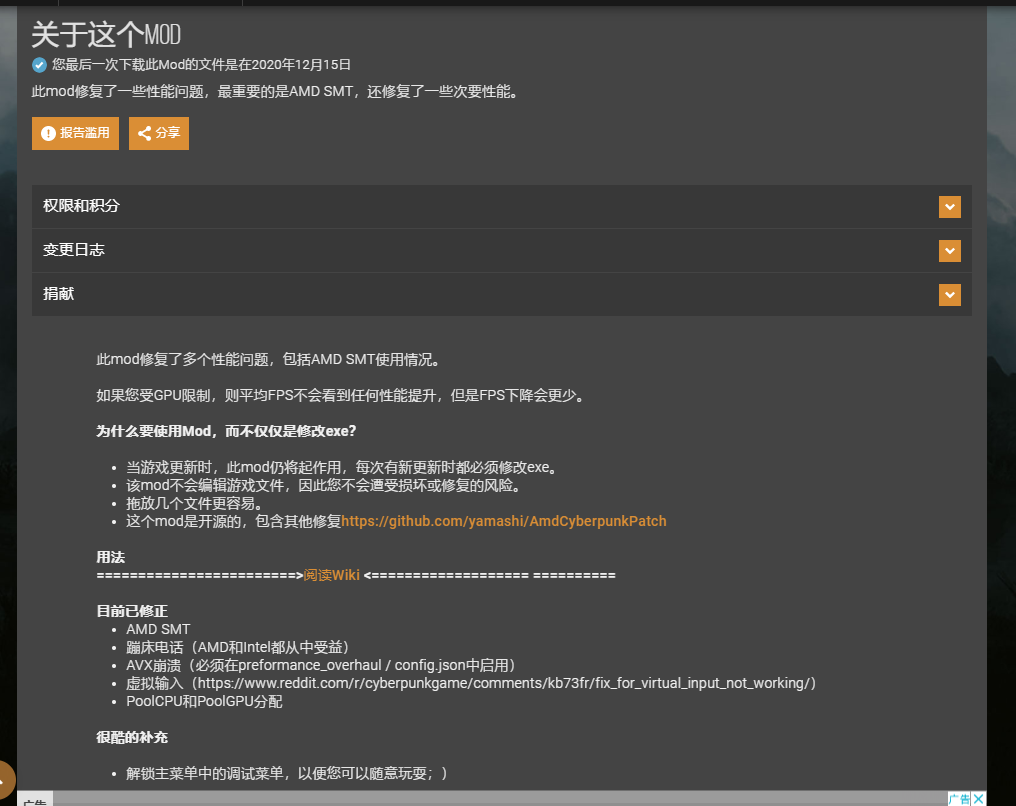1016x806 pixels.
Task: Click the 权限和积分 section header text
Action: tap(81, 206)
